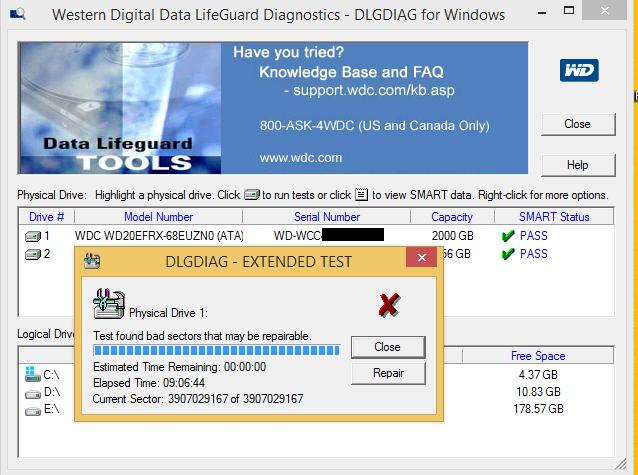Click the 4.37 GB free space value
Image resolution: width=638 pixels, height=475 pixels.
(x=538, y=374)
